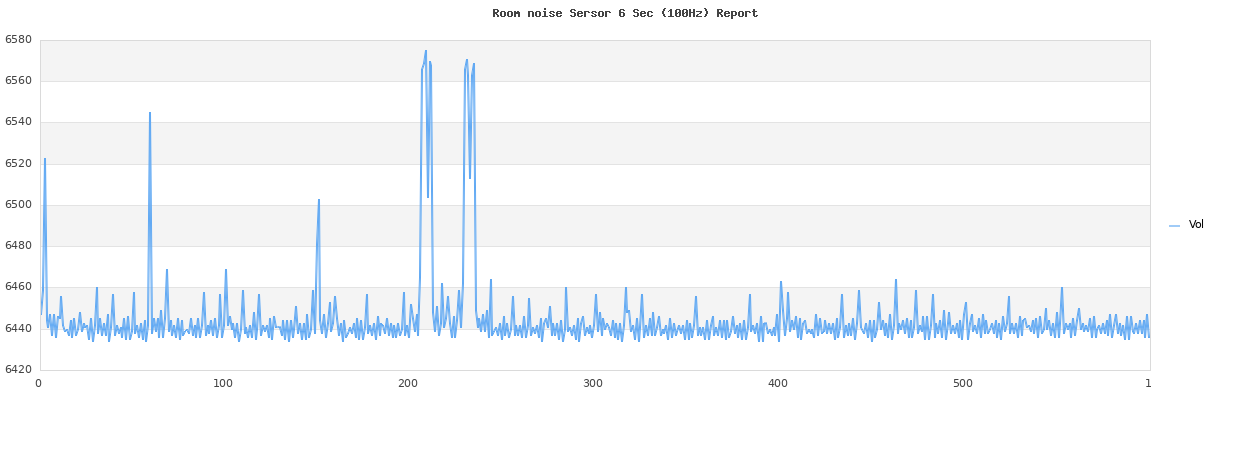Click the chart title 'Room noise Sersor 6 Sec (100Hz) Report'

point(625,14)
